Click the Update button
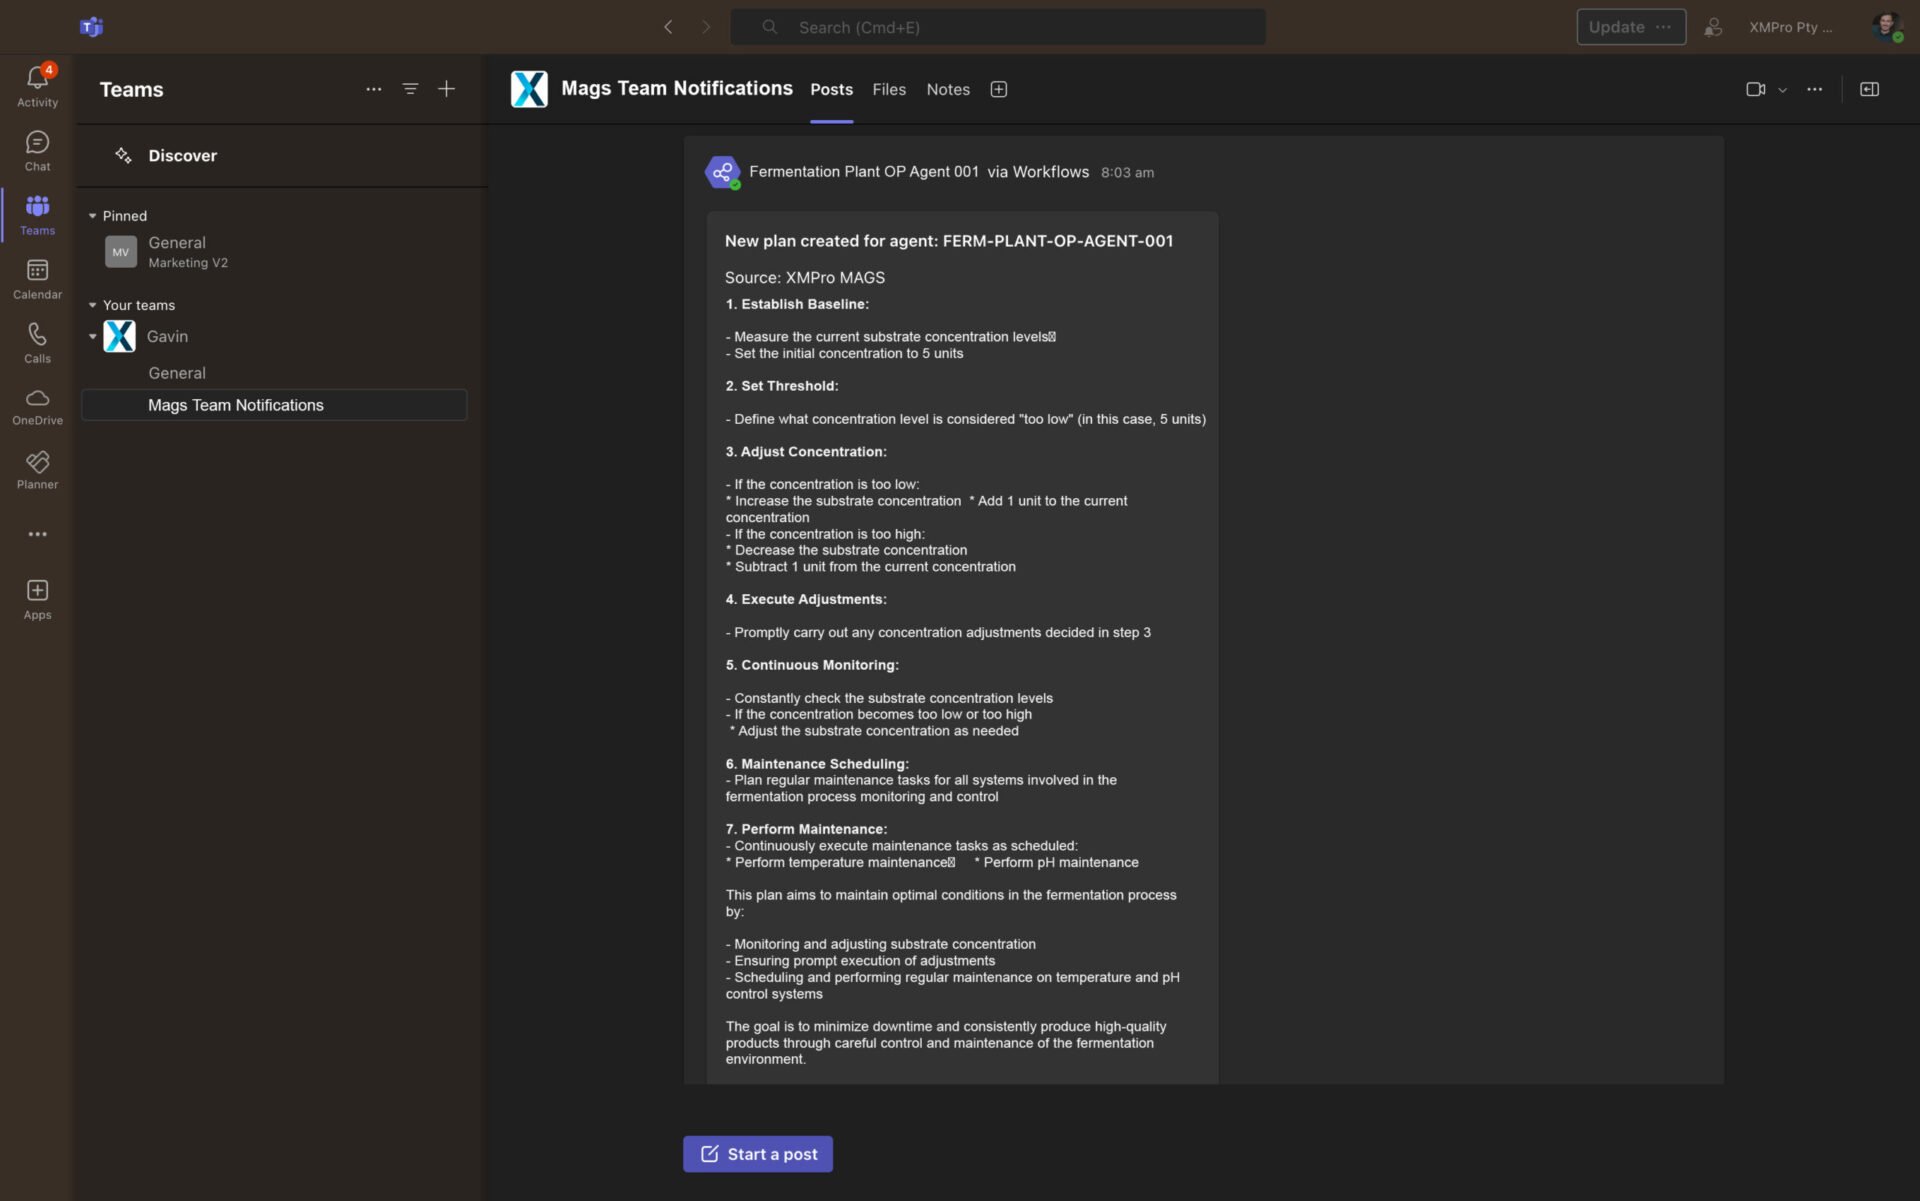 coord(1616,27)
